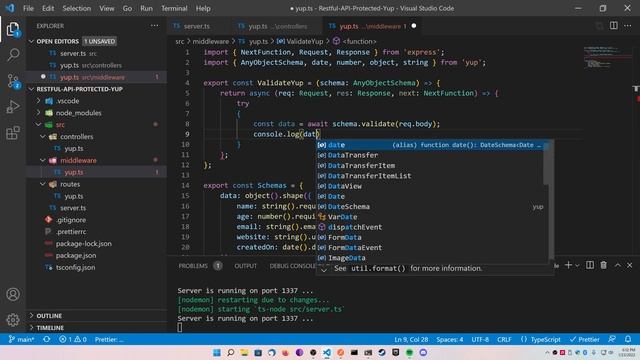Image resolution: width=640 pixels, height=360 pixels.
Task: Switch to the server.ts editor tab
Action: click(x=197, y=26)
